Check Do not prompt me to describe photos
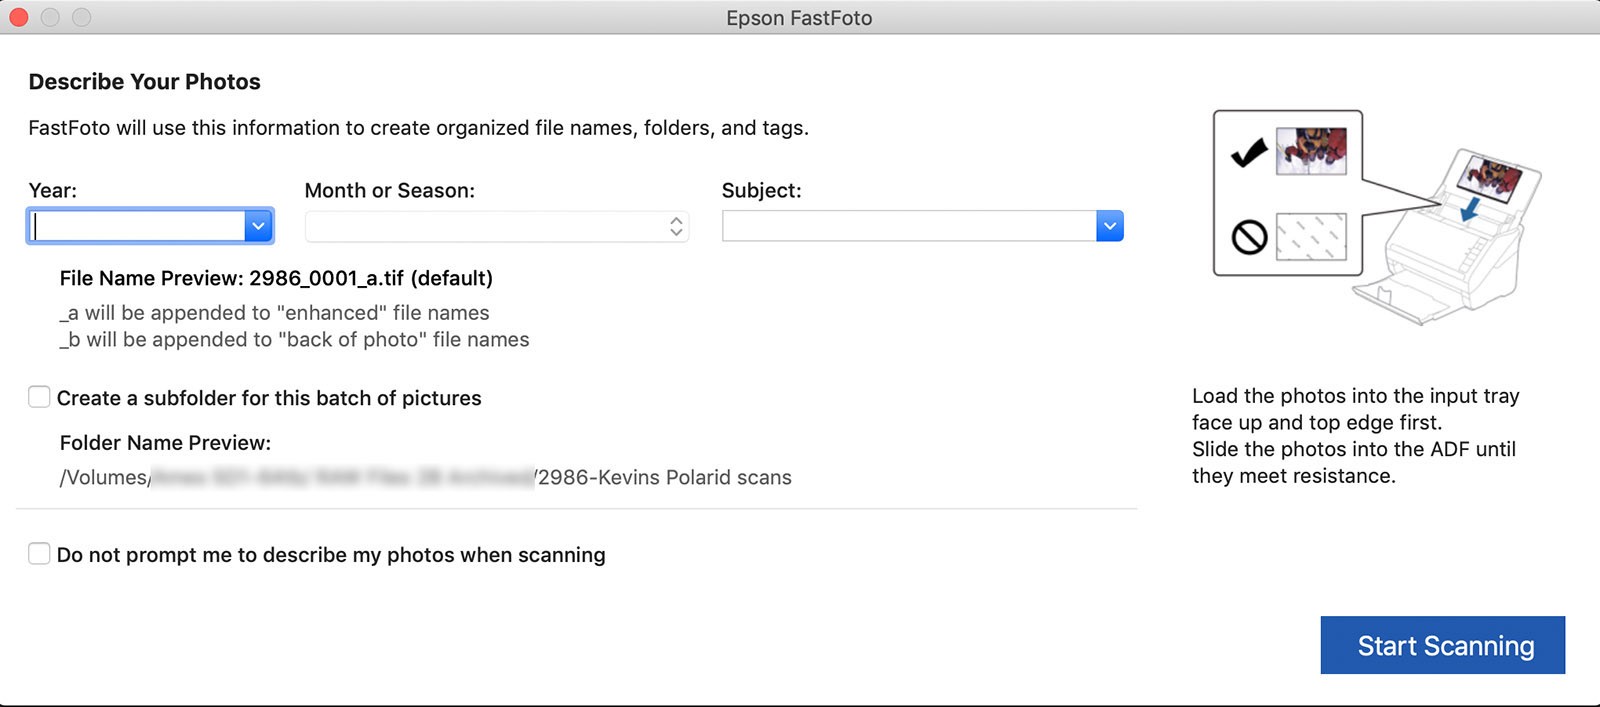 click(39, 554)
